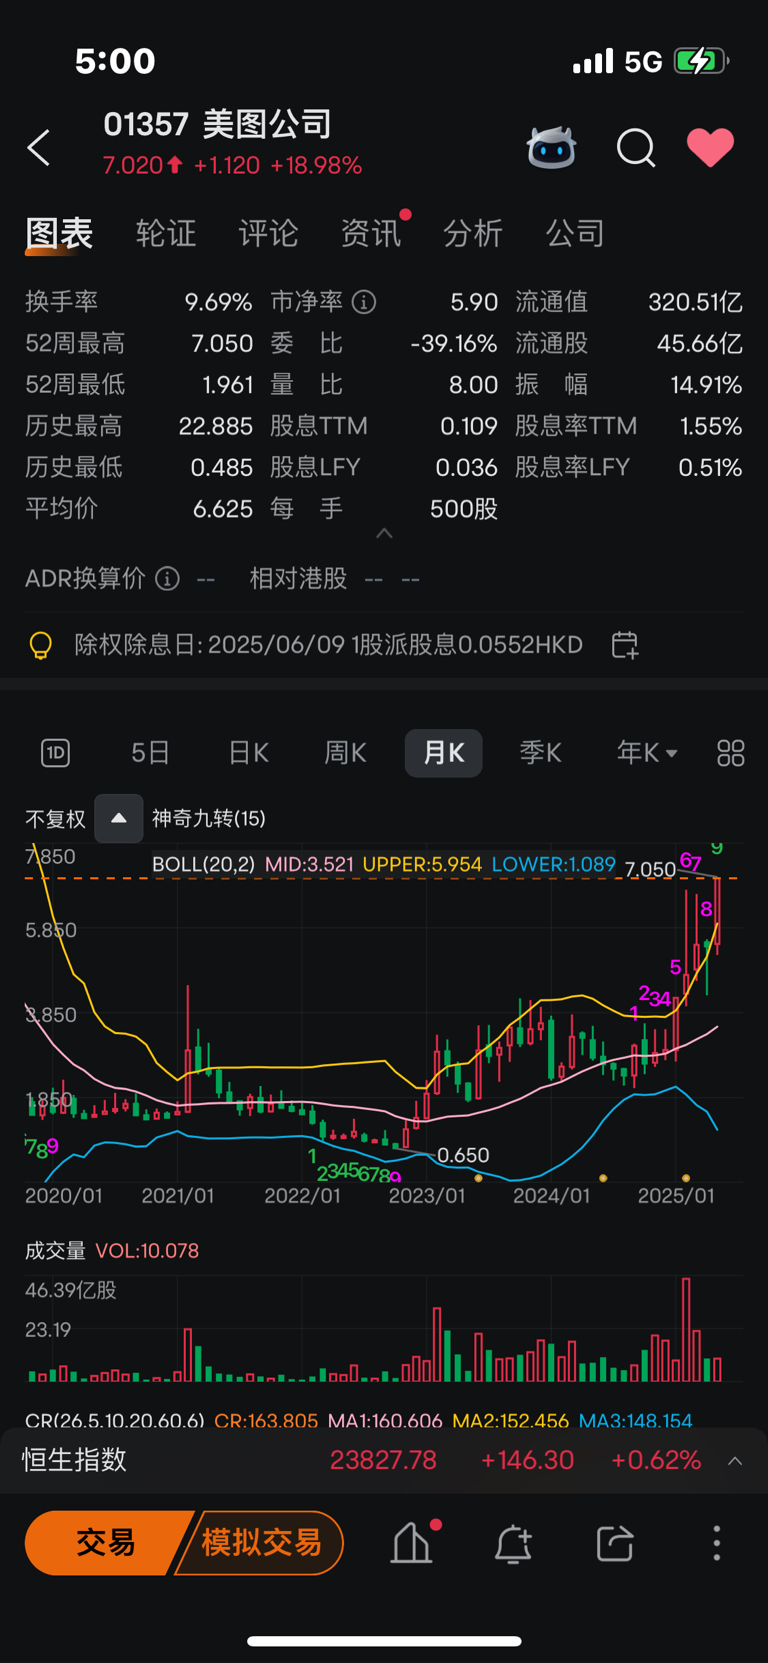Image resolution: width=768 pixels, height=1663 pixels.
Task: Open the three-dot more menu
Action: pyautogui.click(x=716, y=1543)
